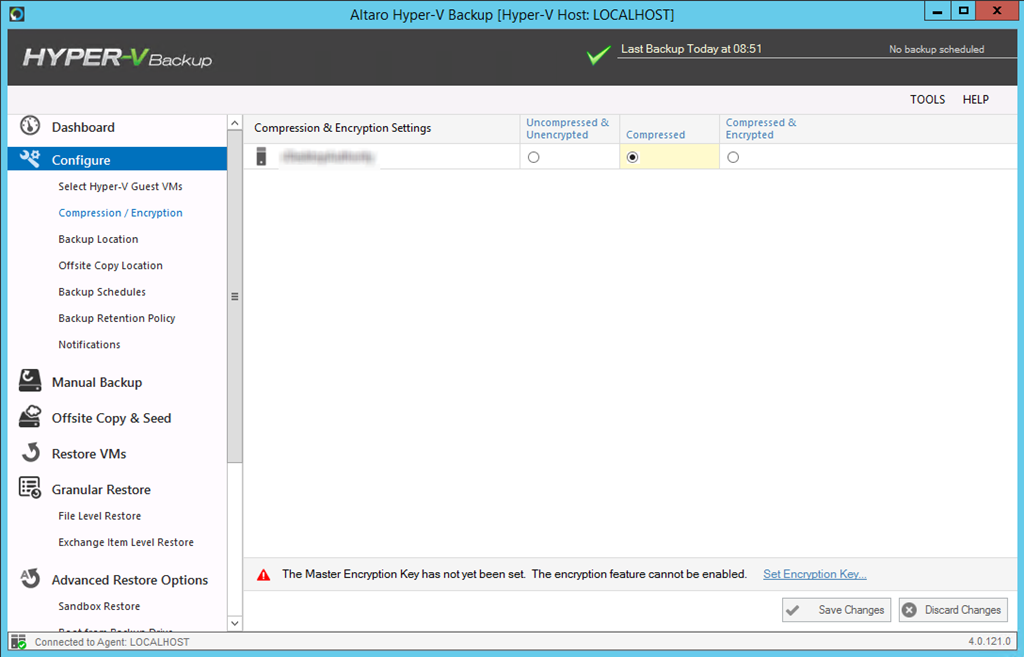Click Uncompressed & Unencrypted column header

(x=568, y=129)
